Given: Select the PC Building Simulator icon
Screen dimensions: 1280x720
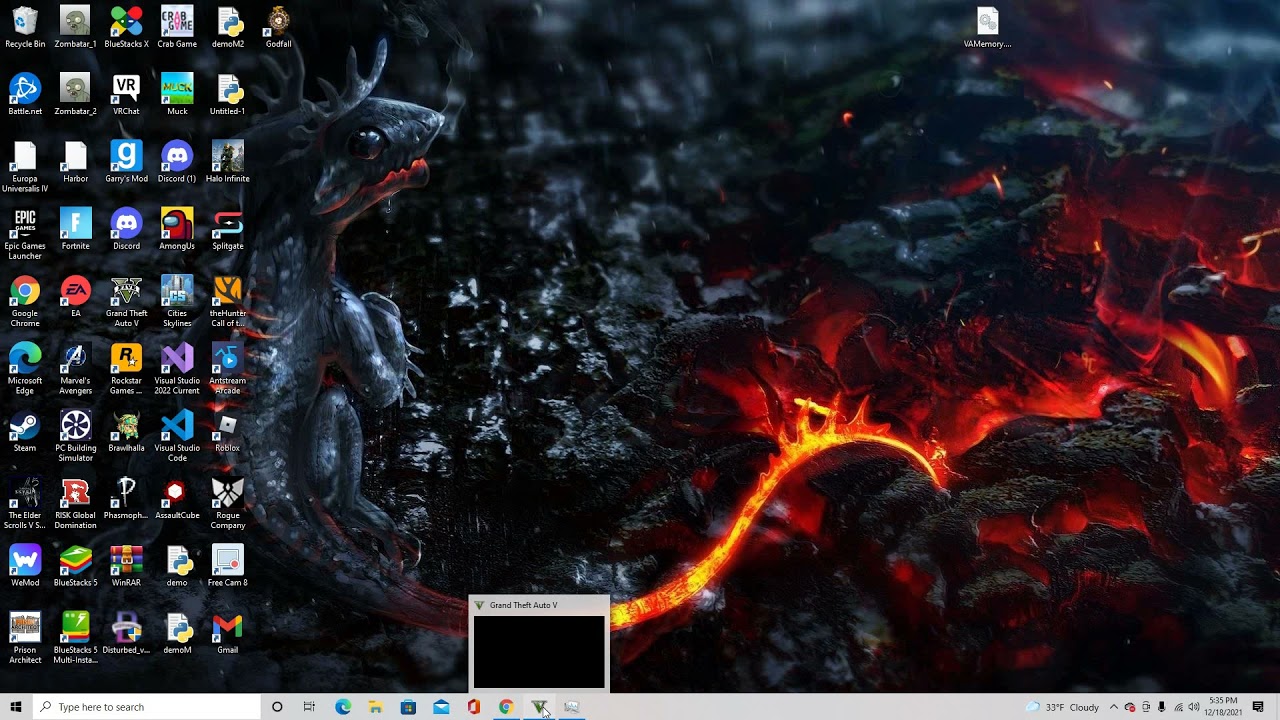Looking at the screenshot, I should pyautogui.click(x=75, y=436).
